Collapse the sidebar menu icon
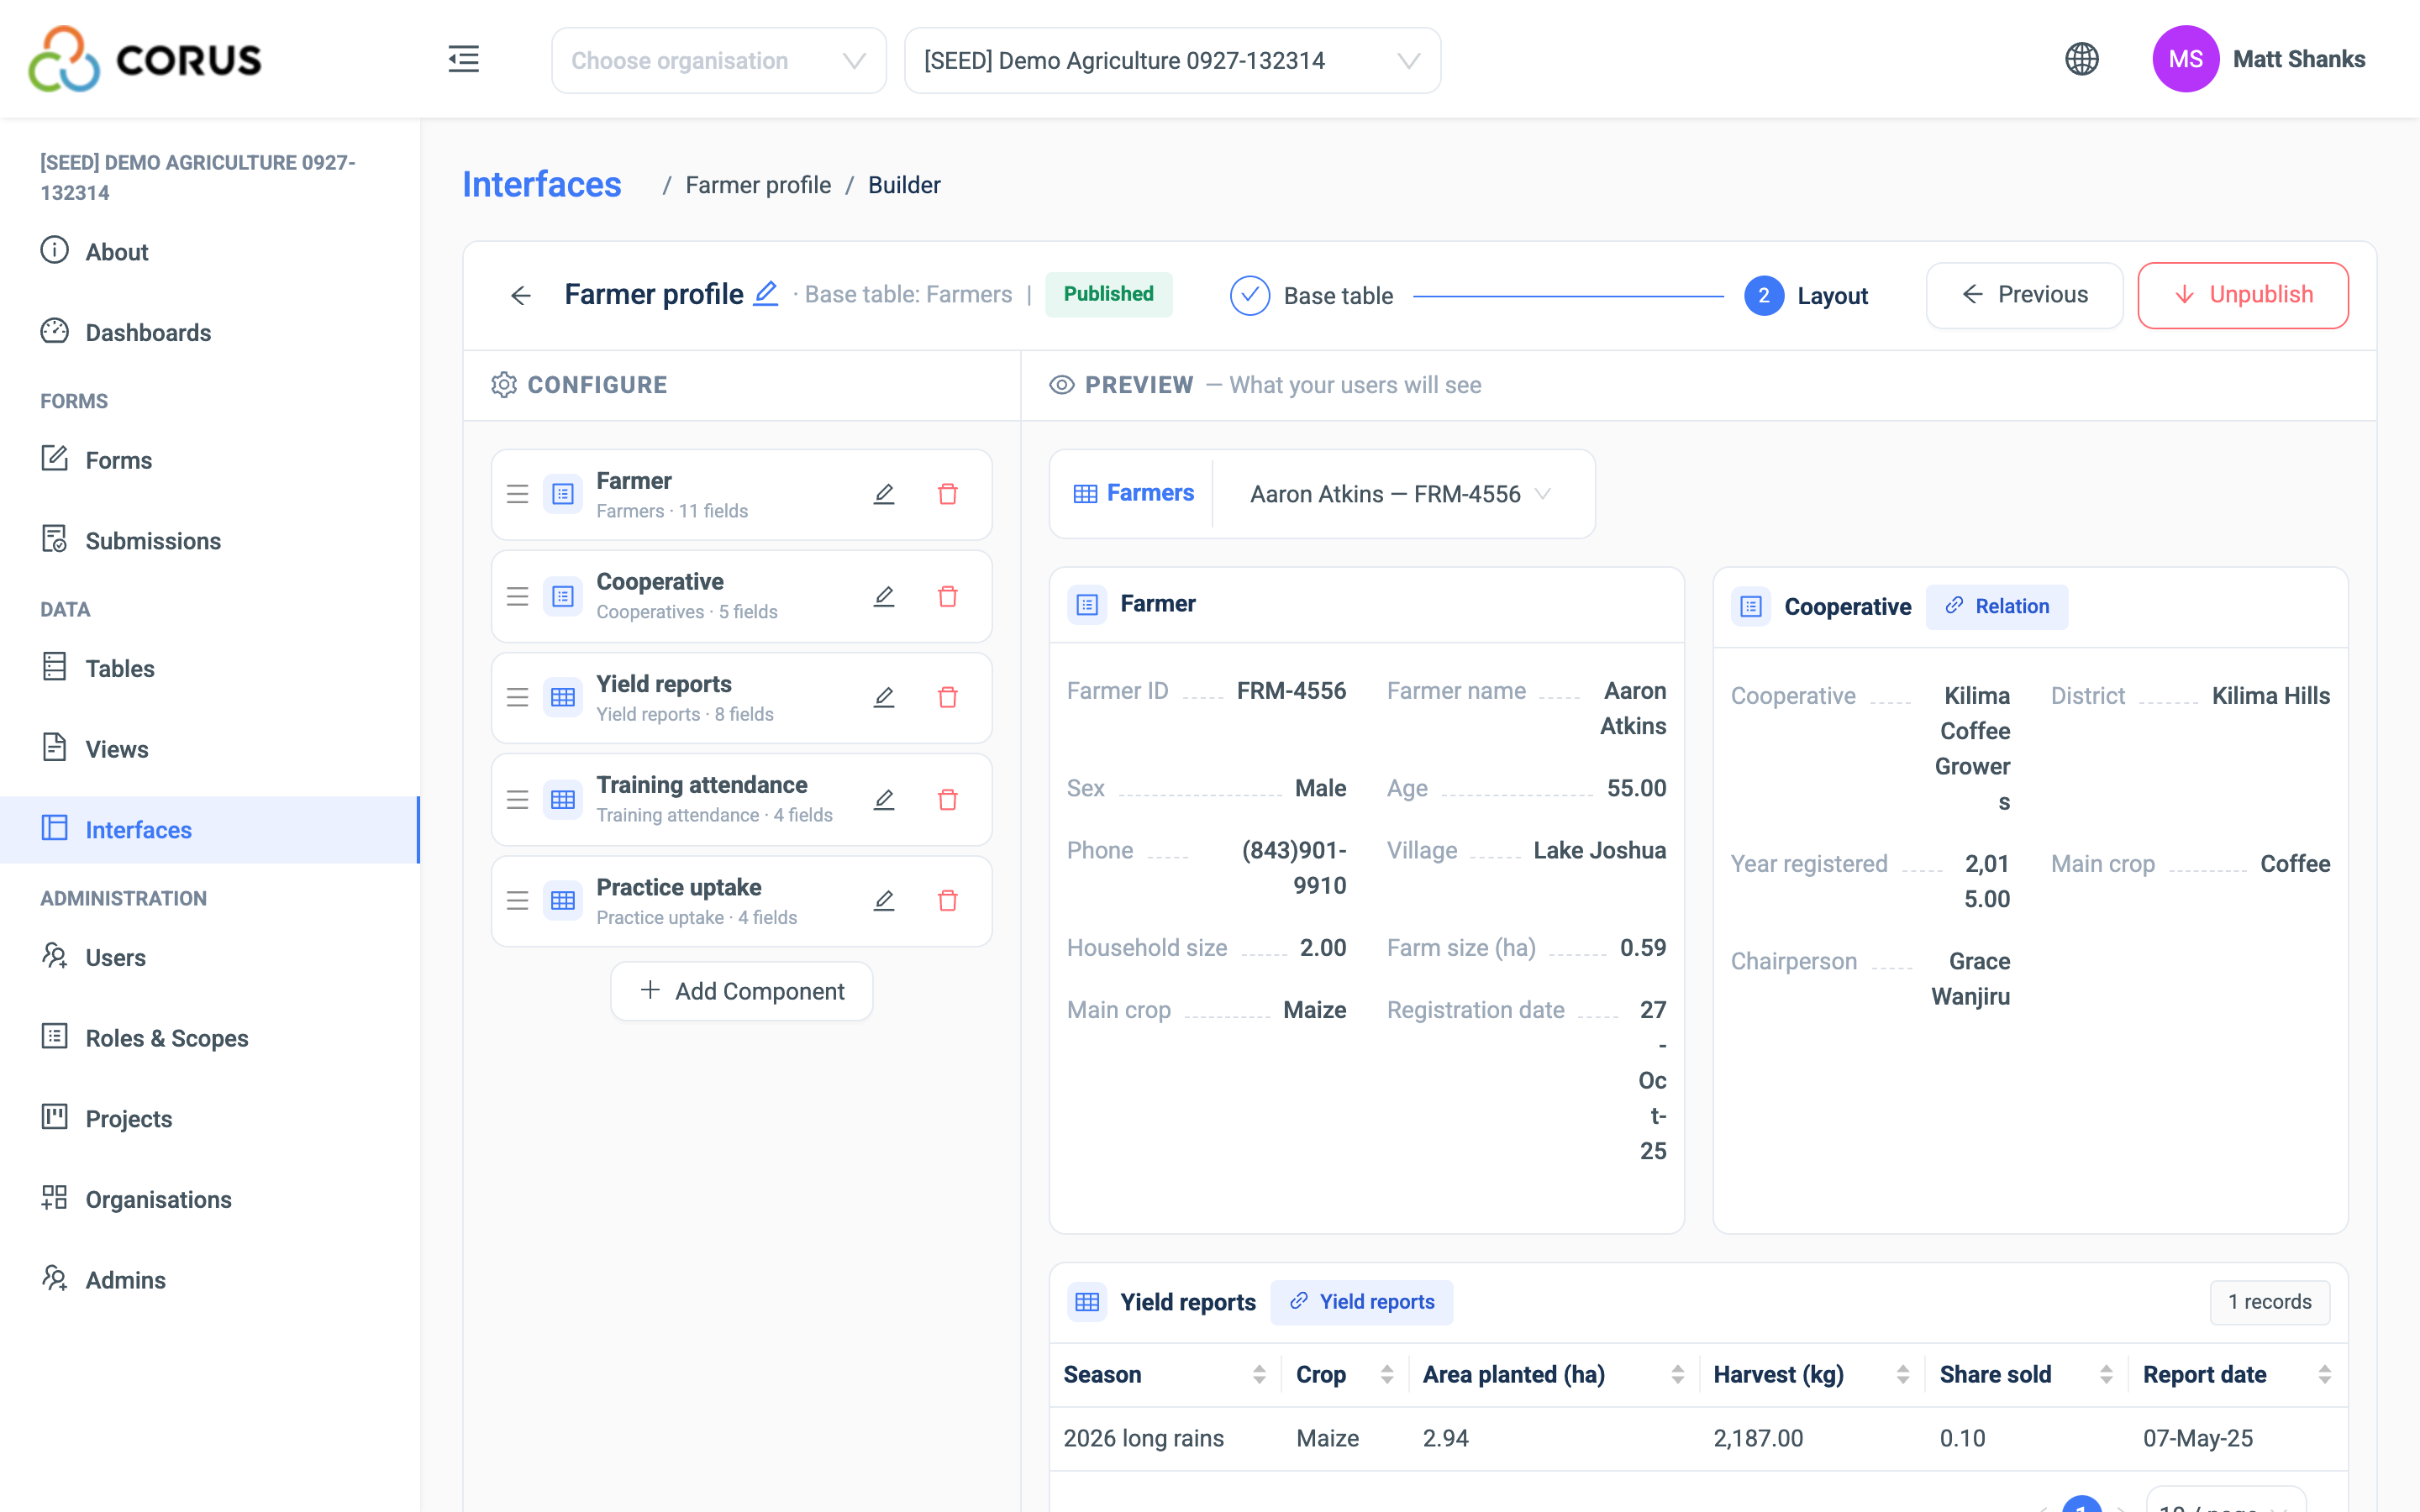This screenshot has width=2420, height=1512. click(463, 60)
